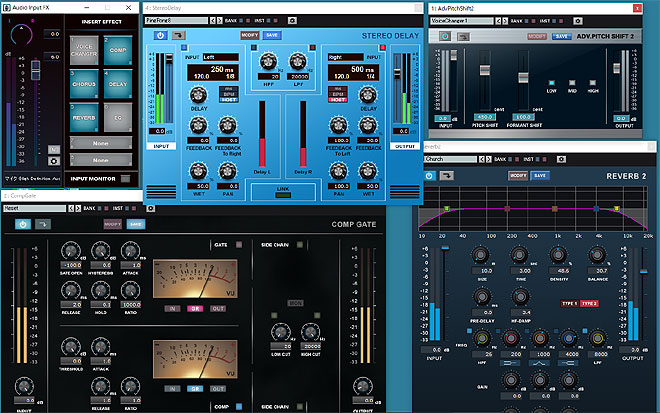Click the Reverb 2 DENSITY knob

point(558,255)
